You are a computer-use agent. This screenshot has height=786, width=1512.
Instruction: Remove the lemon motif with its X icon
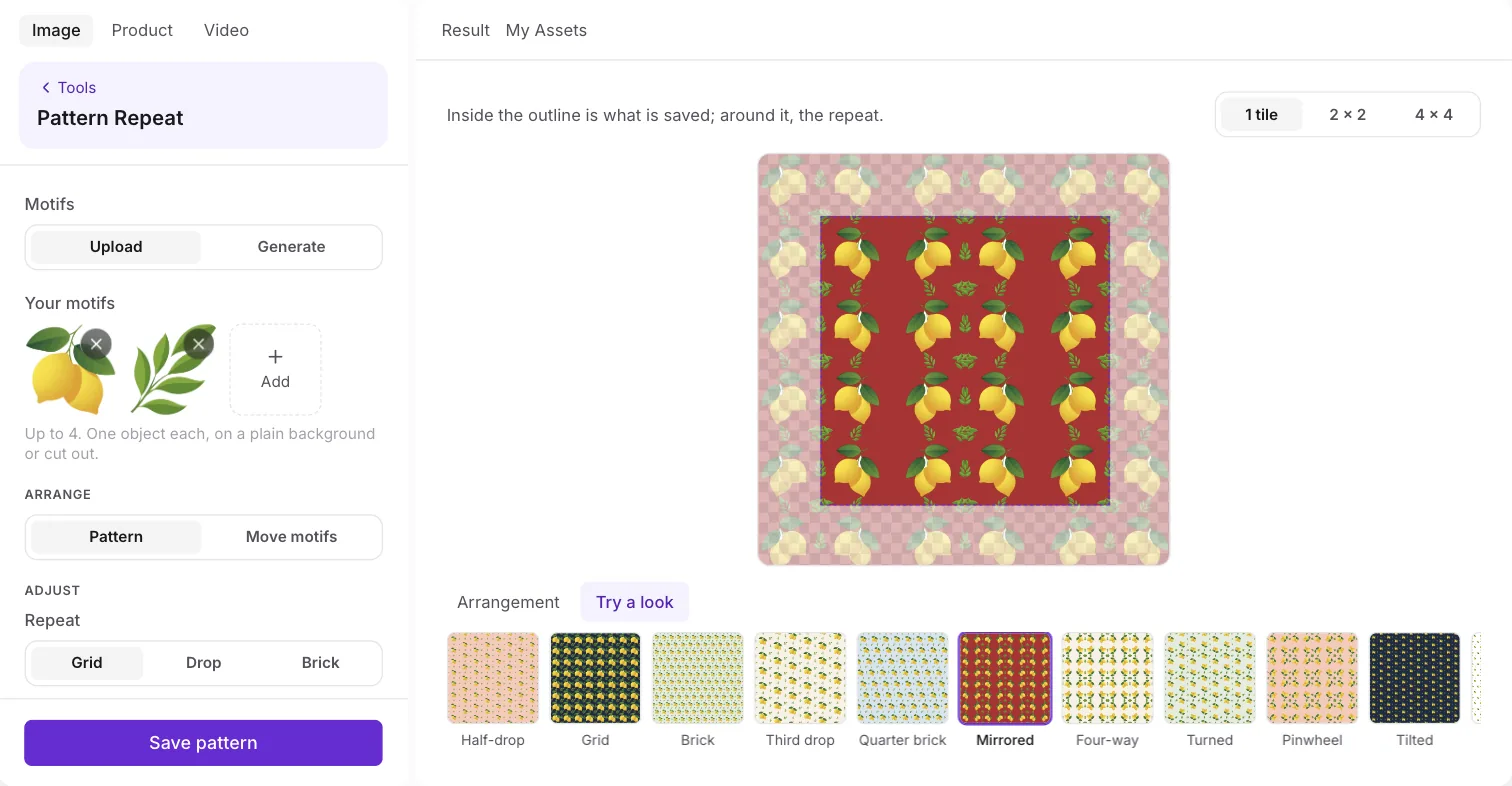96,344
